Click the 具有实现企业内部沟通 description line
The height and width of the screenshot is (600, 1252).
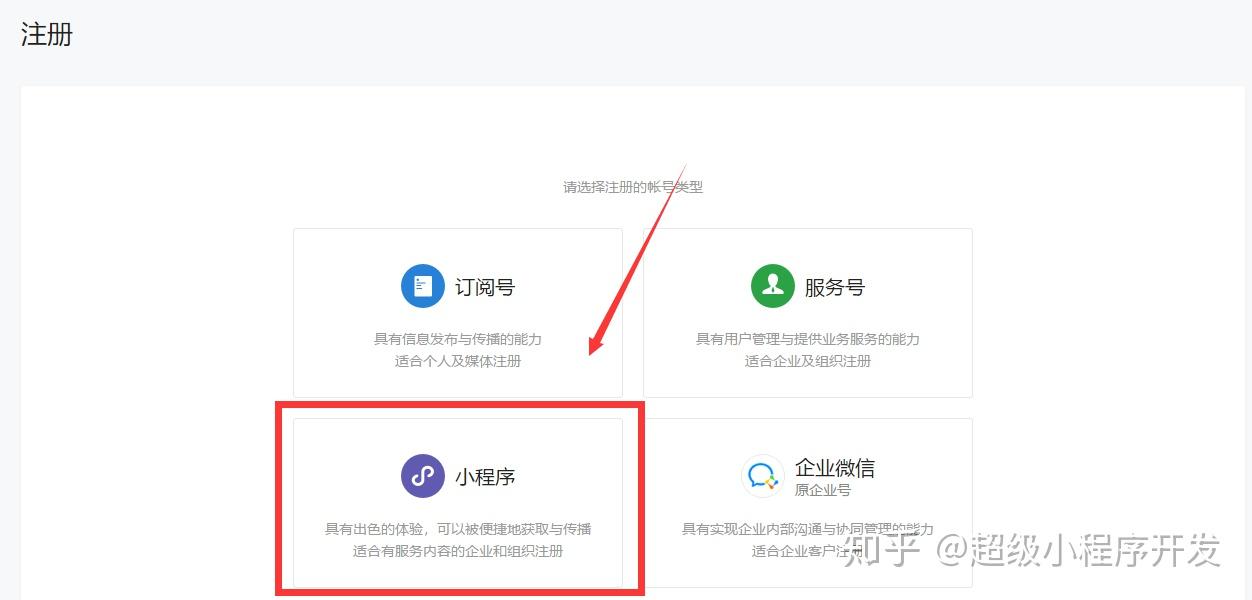pyautogui.click(x=808, y=529)
